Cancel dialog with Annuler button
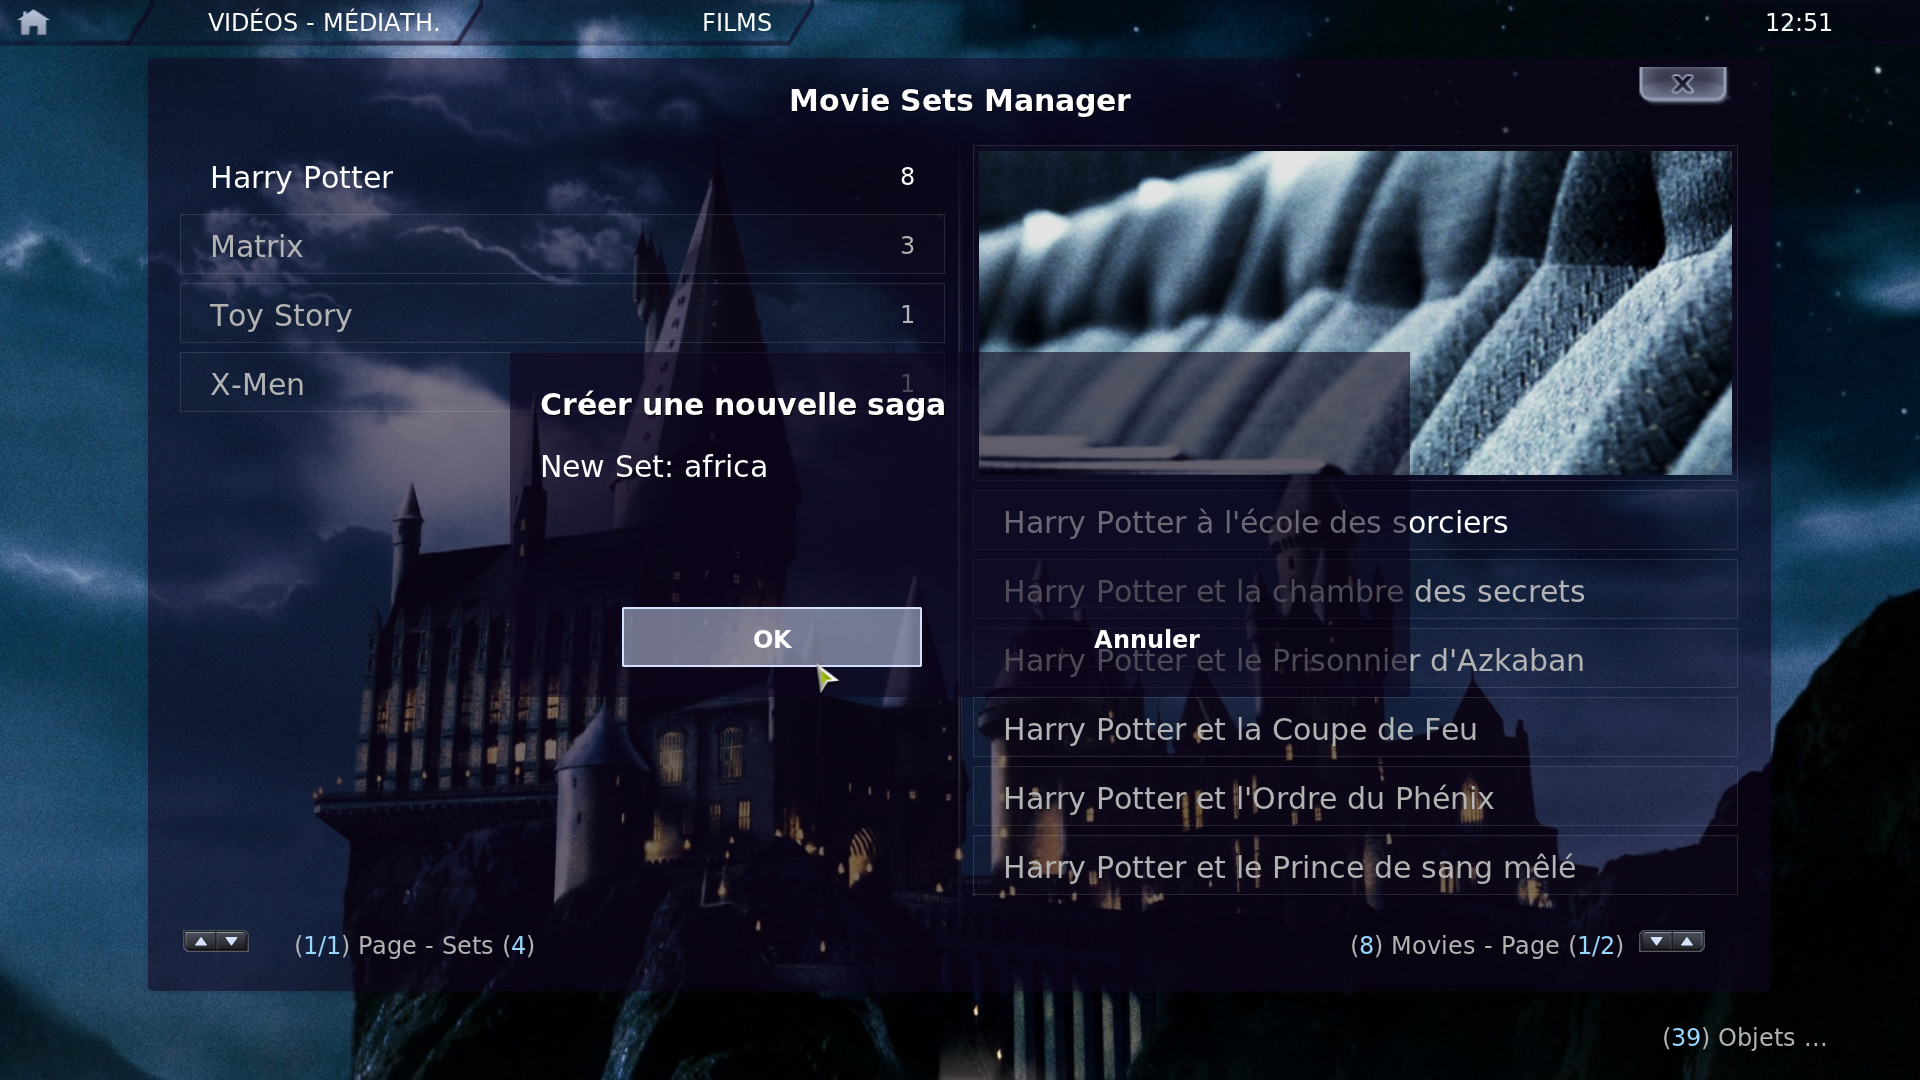The image size is (1920, 1080). (x=1146, y=639)
